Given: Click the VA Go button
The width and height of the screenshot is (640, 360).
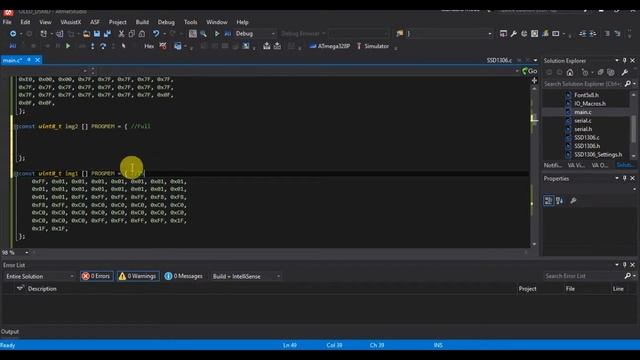Looking at the screenshot, I should pyautogui.click(x=530, y=71).
